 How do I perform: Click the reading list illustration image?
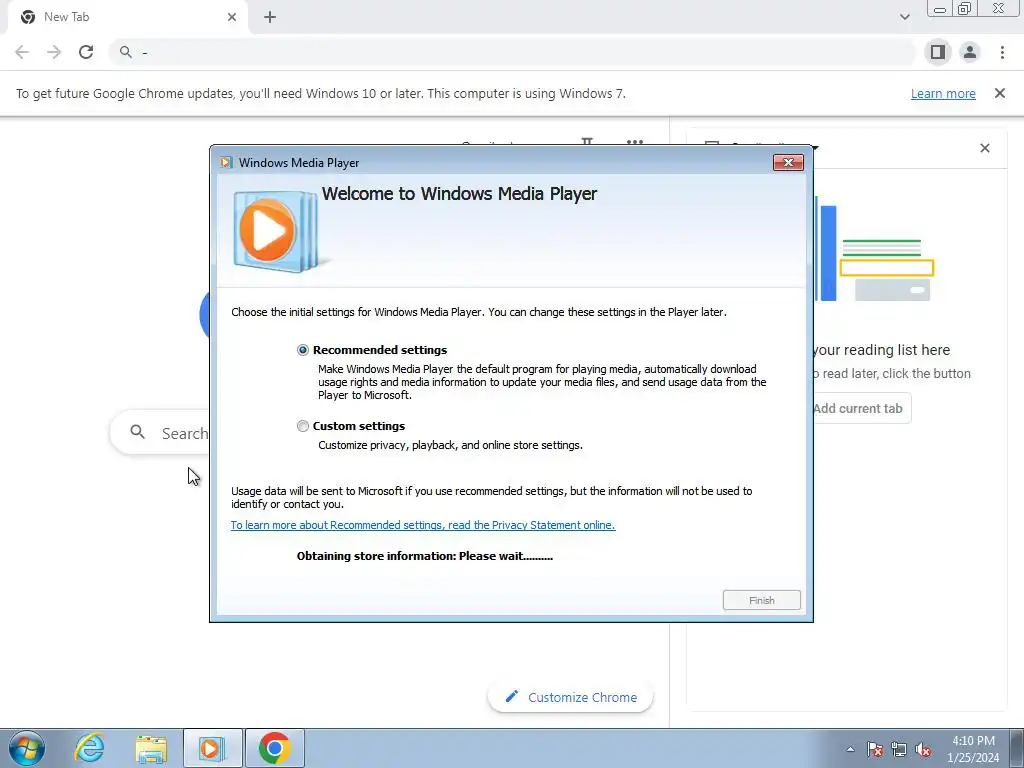pos(874,250)
